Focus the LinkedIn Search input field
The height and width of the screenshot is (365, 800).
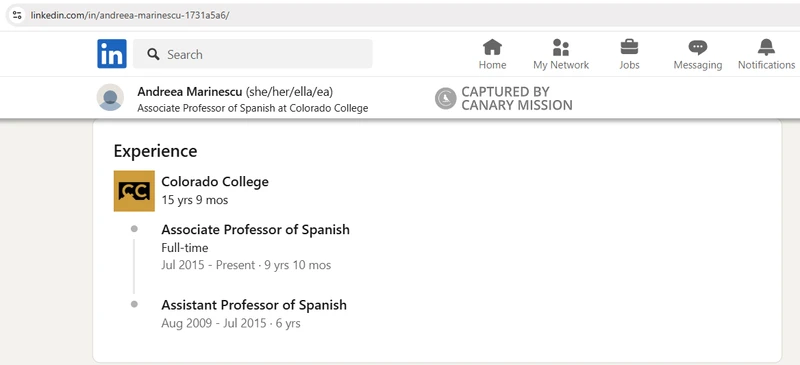click(253, 54)
